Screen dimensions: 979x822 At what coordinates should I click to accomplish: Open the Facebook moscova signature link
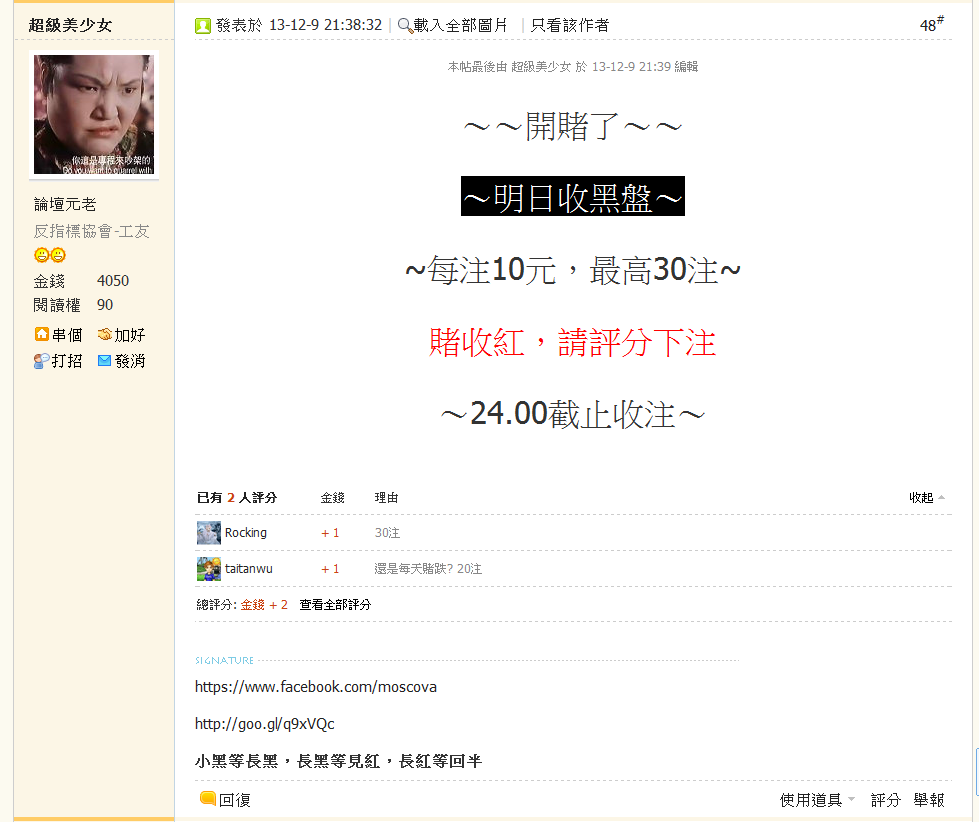(x=316, y=687)
